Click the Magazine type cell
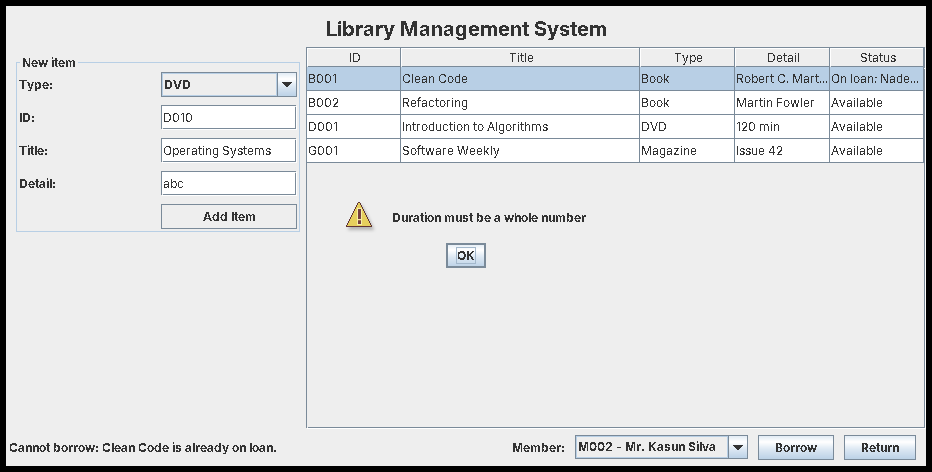The image size is (932, 472). coord(687,150)
